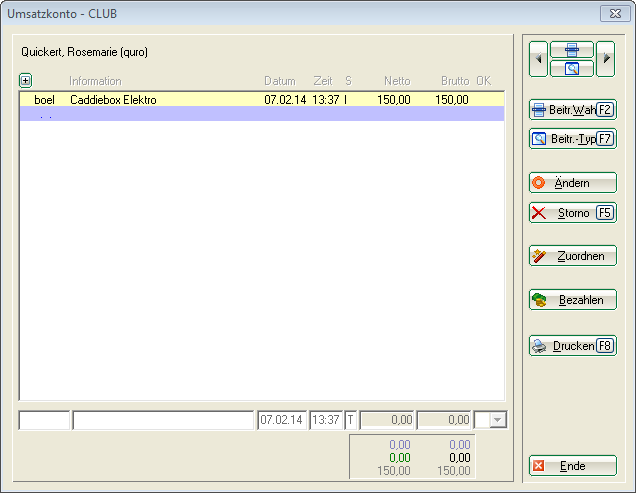Click the Datum column header
Image resolution: width=636 pixels, height=493 pixels.
point(280,81)
